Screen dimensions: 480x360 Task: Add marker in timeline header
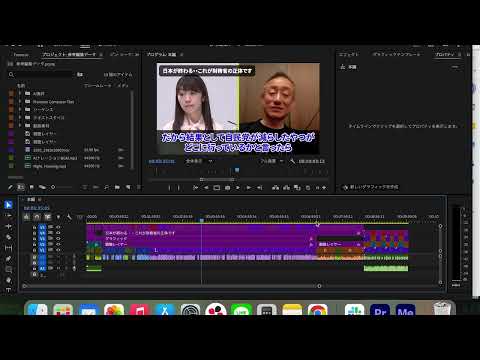pos(58,217)
